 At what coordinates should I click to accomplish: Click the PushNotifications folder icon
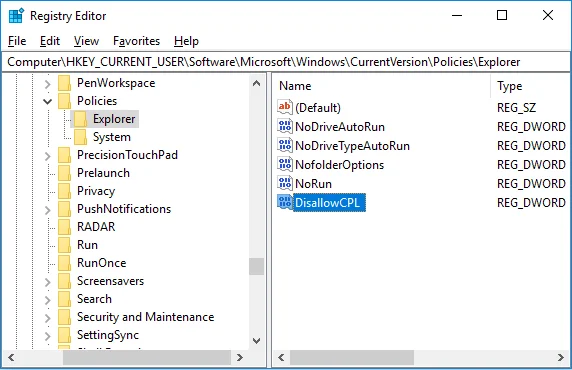[65, 209]
